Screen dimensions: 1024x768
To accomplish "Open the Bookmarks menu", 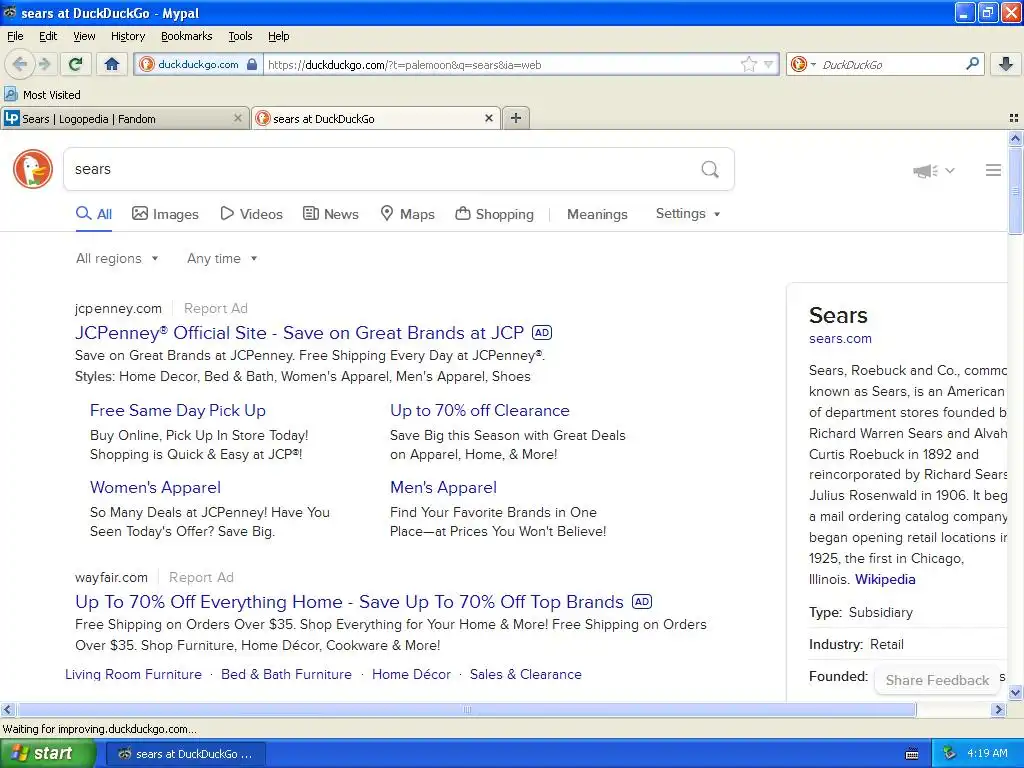I will click(x=186, y=36).
